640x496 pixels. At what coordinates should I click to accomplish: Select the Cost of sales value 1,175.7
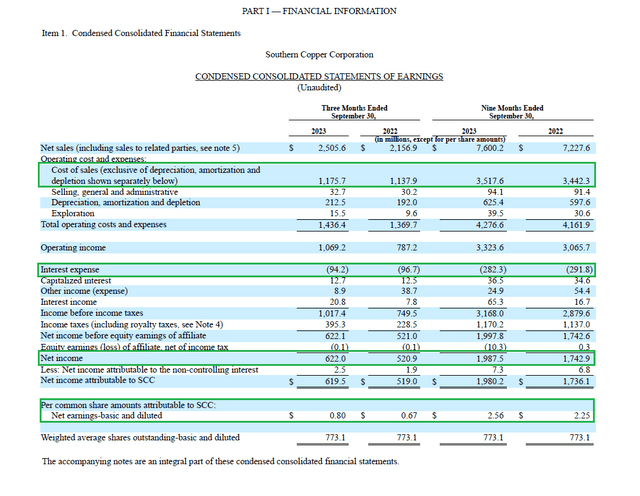(332, 181)
